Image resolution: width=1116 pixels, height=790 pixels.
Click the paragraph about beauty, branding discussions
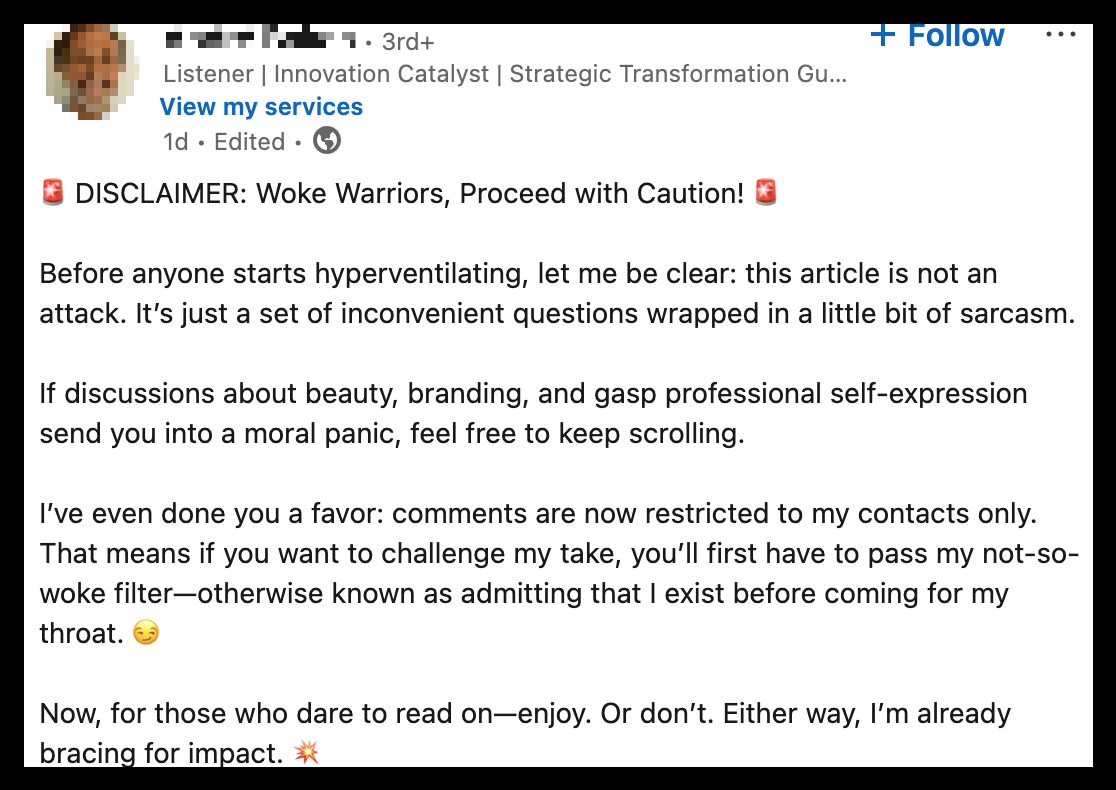tap(533, 414)
